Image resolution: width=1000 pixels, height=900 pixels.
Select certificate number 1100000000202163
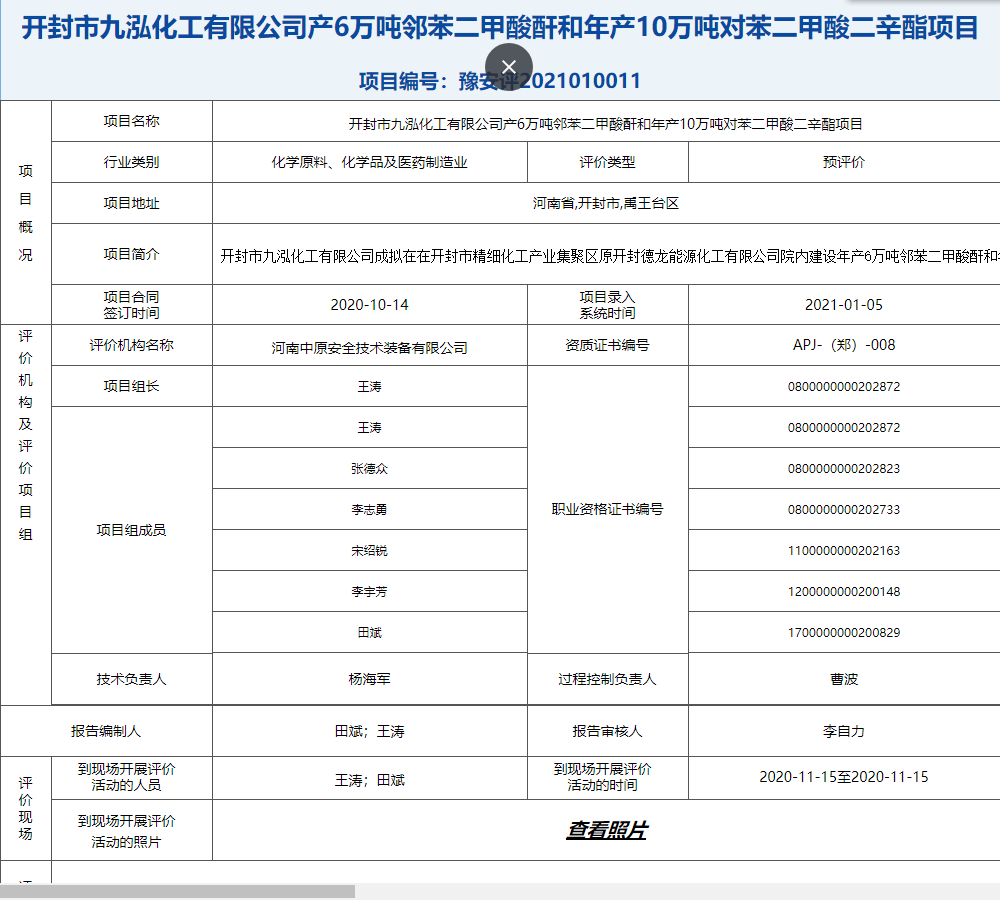(844, 550)
